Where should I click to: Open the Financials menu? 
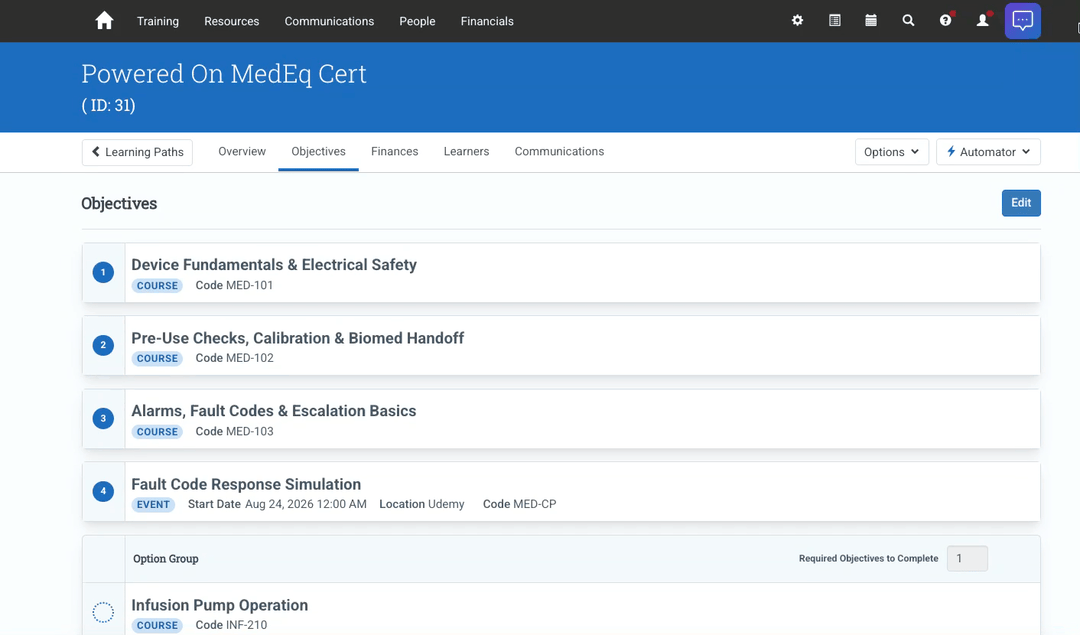[x=487, y=21]
